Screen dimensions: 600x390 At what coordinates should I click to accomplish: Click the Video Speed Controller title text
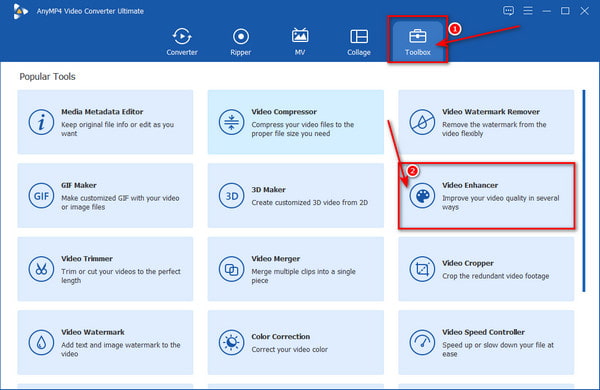tap(483, 332)
